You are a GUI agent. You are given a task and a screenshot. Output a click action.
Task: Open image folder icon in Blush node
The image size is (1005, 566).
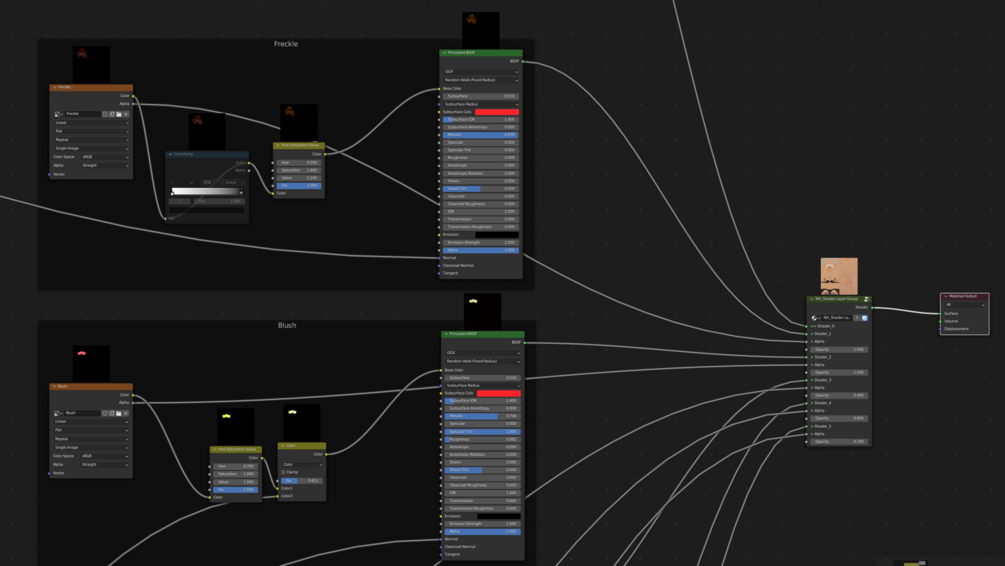tap(119, 413)
